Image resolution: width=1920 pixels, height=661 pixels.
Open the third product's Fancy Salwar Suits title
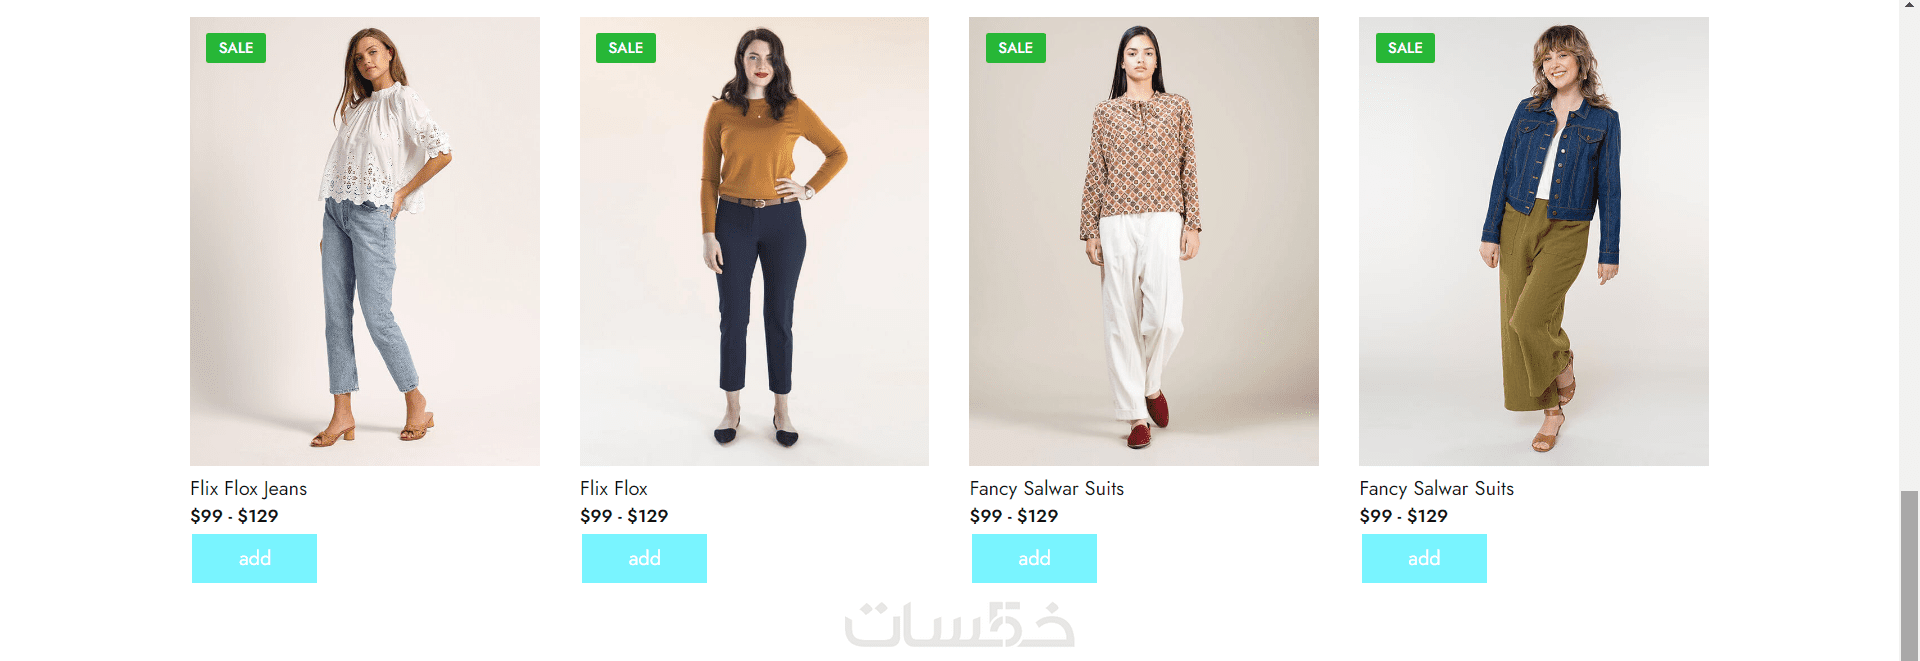pyautogui.click(x=1047, y=489)
